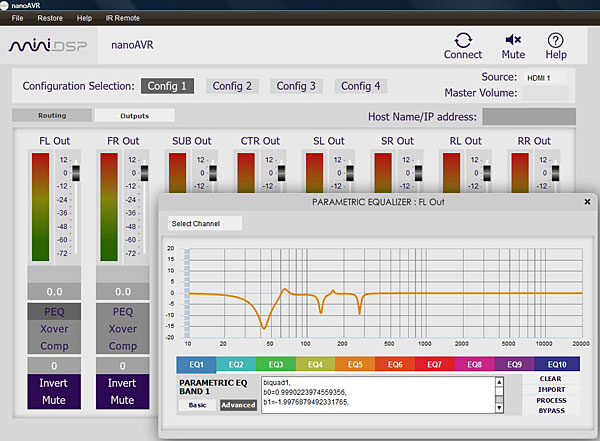The width and height of the screenshot is (600, 441).
Task: Click the FR Out delay value field
Action: pos(123,366)
